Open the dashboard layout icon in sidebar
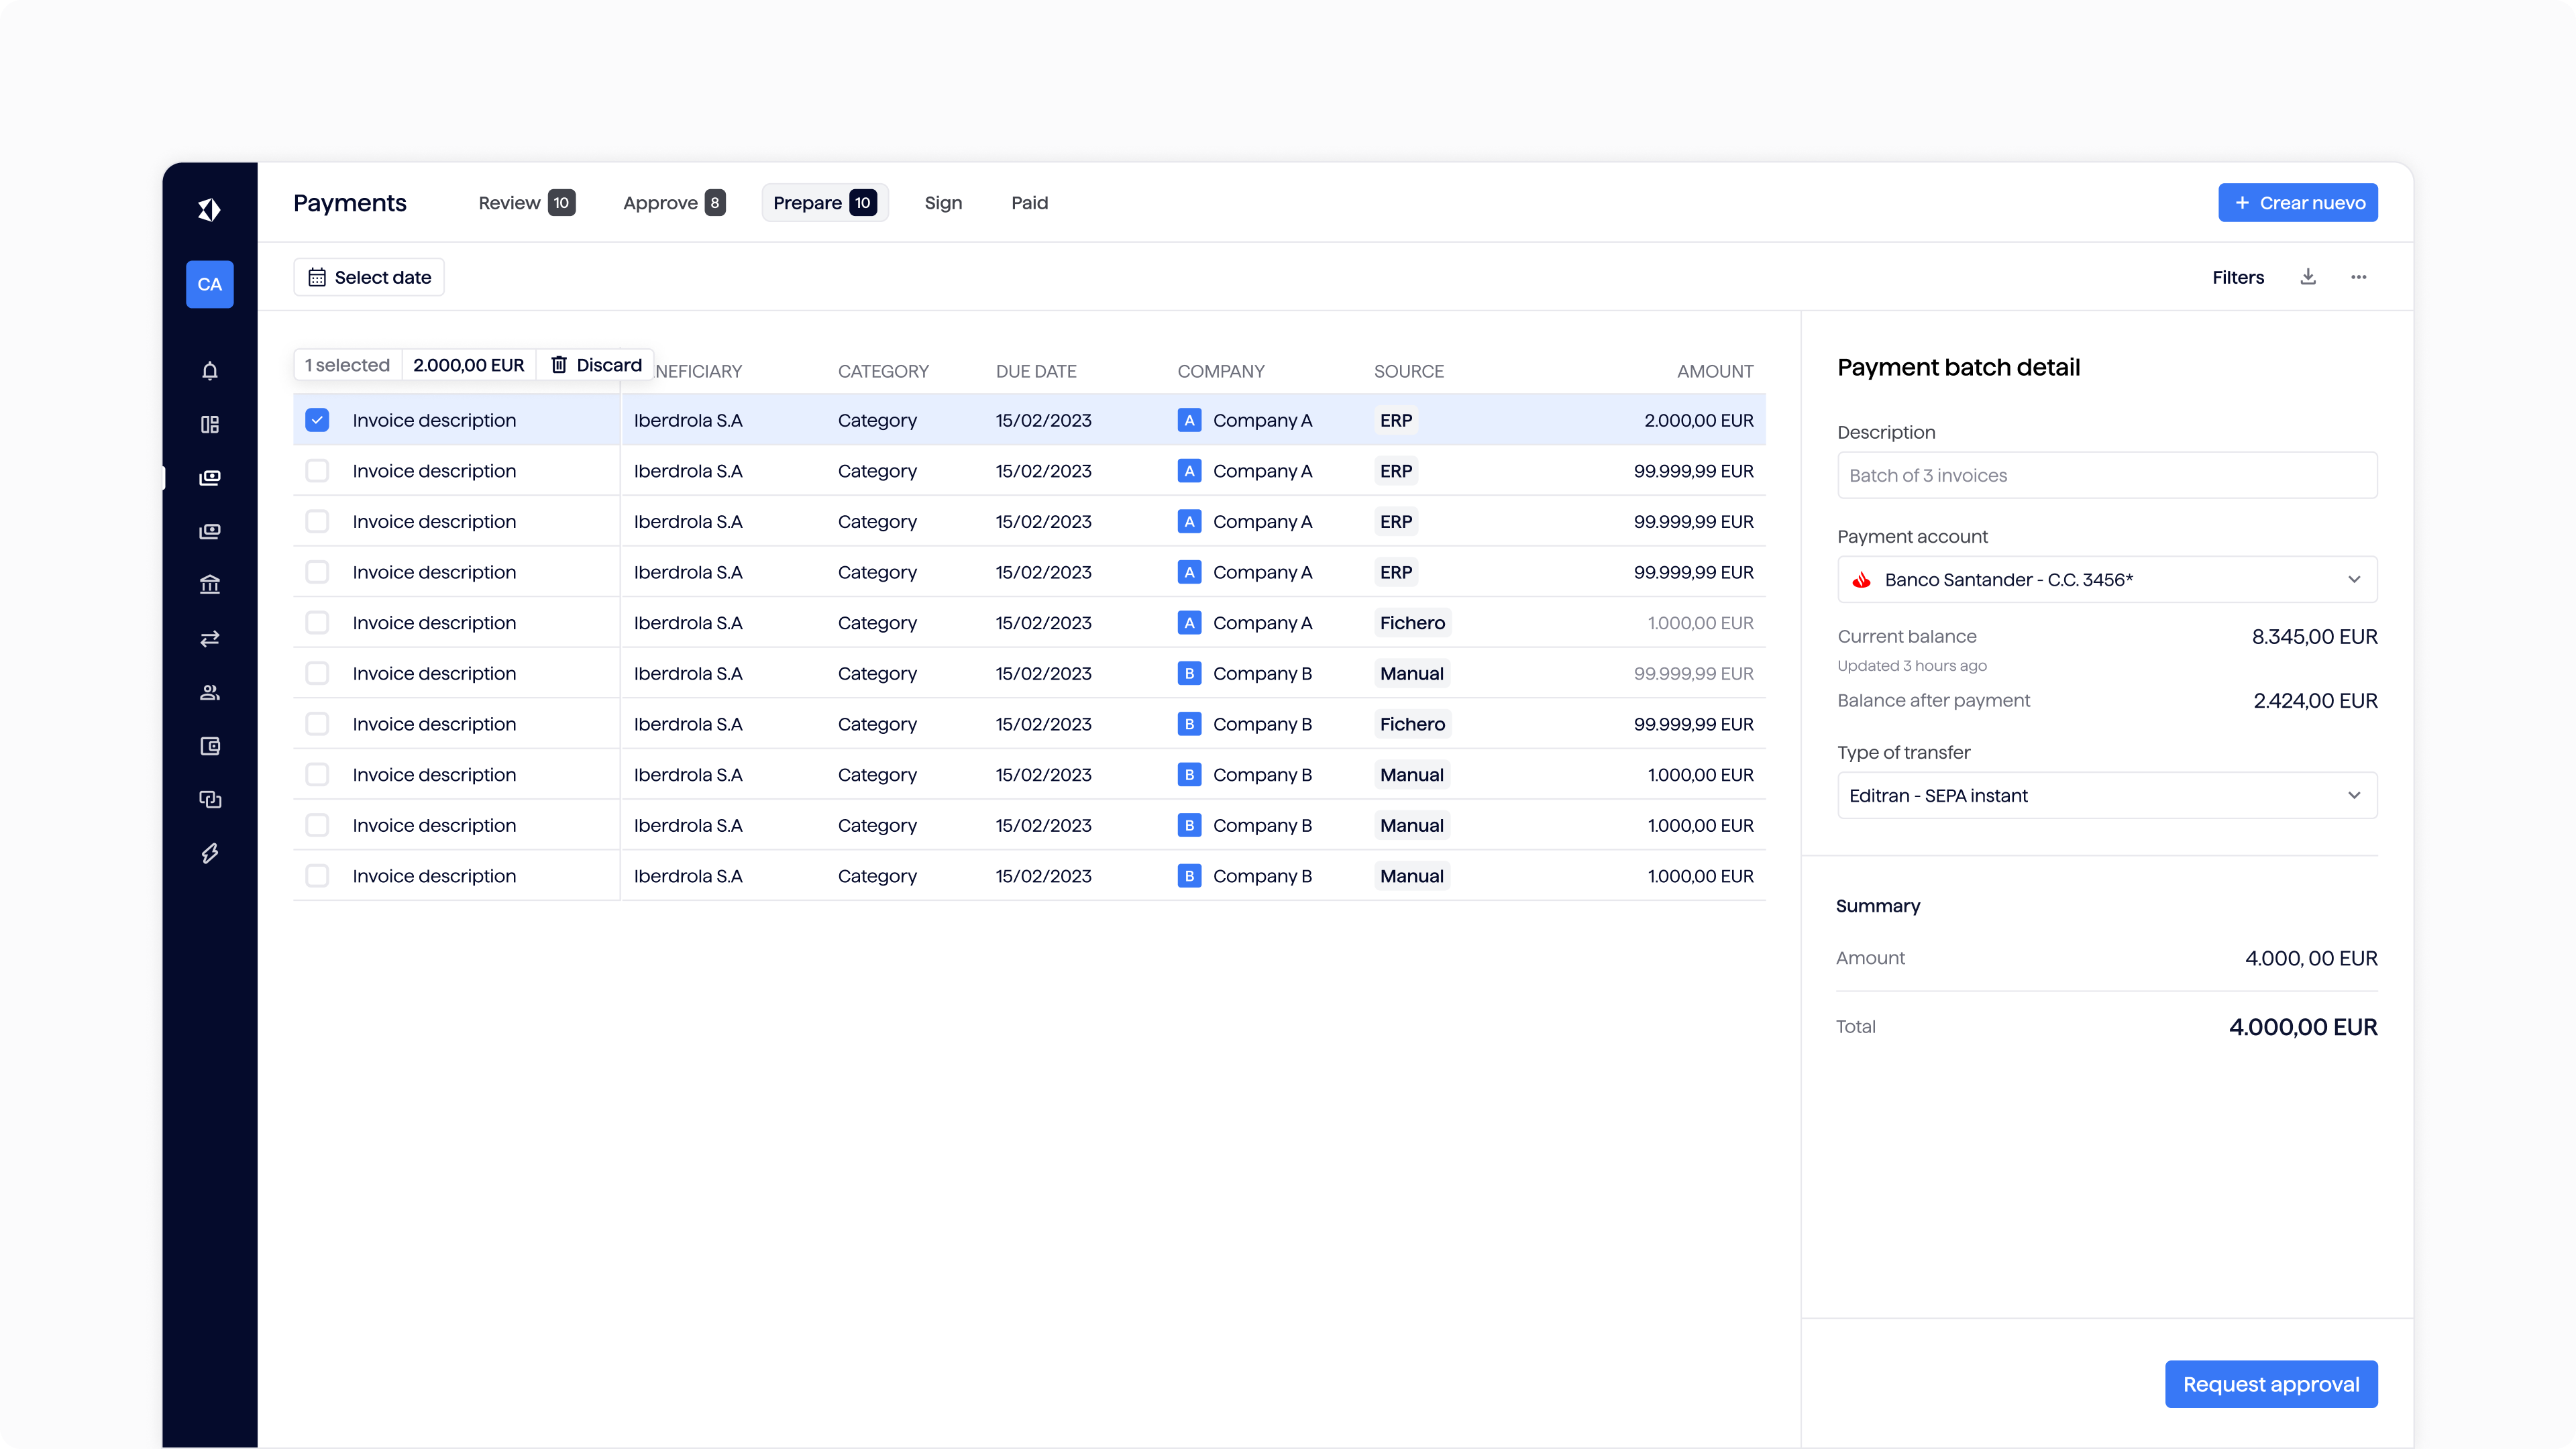 (x=209, y=425)
